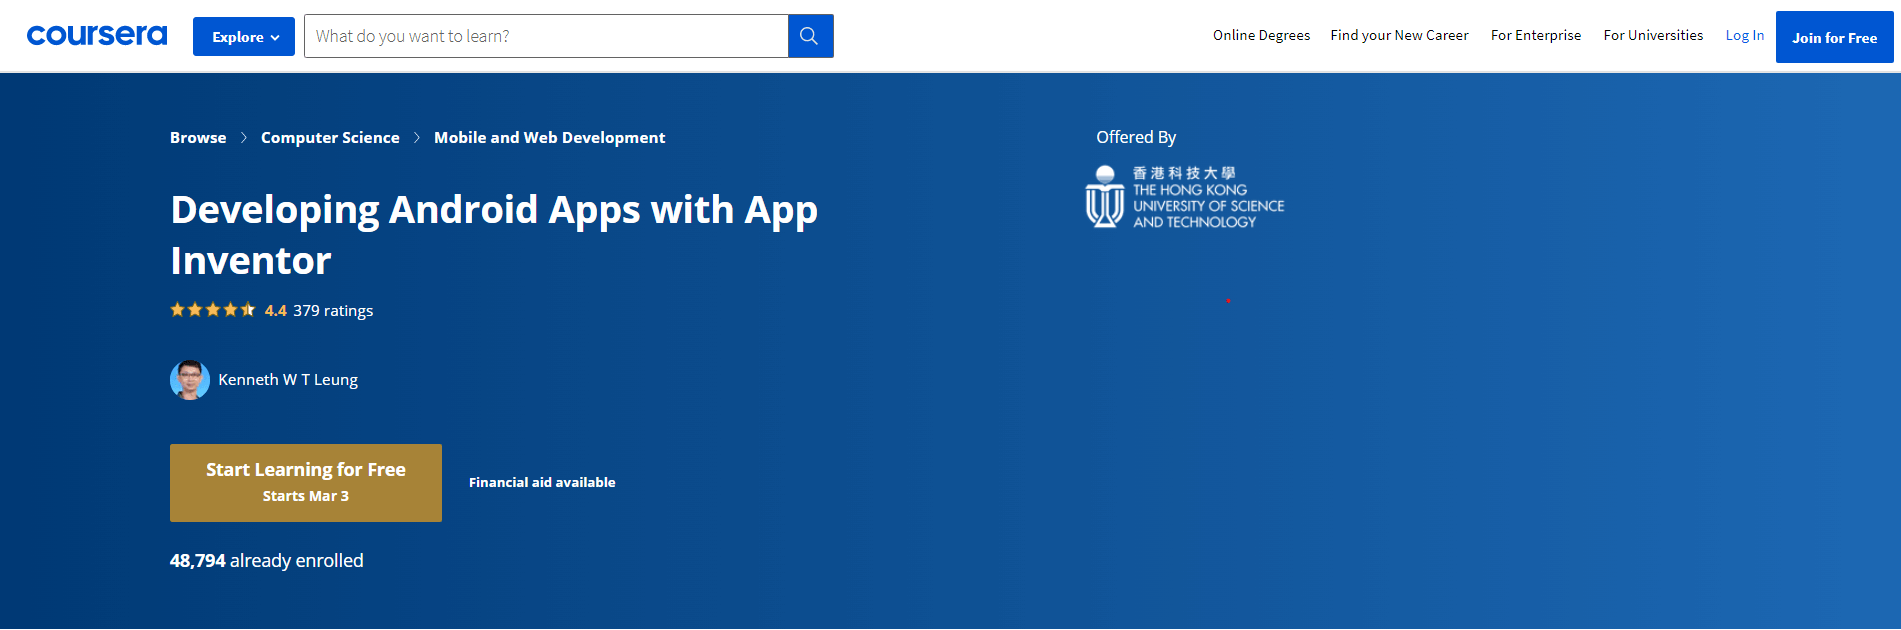Click Start Learning for Free button
This screenshot has width=1901, height=630.
306,483
